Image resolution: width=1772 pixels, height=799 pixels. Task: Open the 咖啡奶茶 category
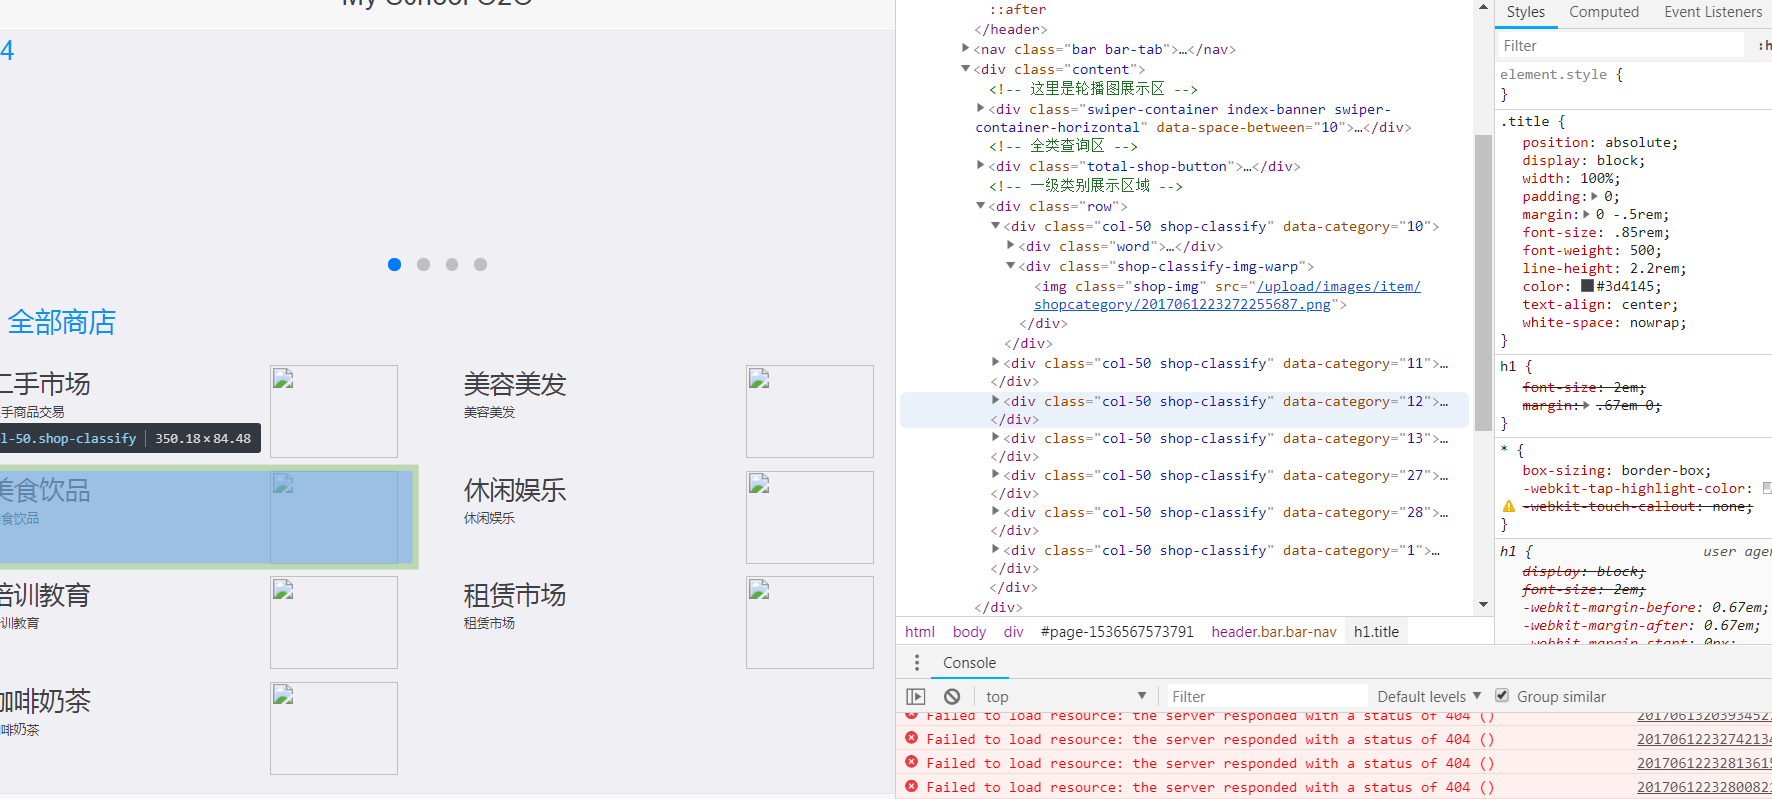pyautogui.click(x=45, y=701)
